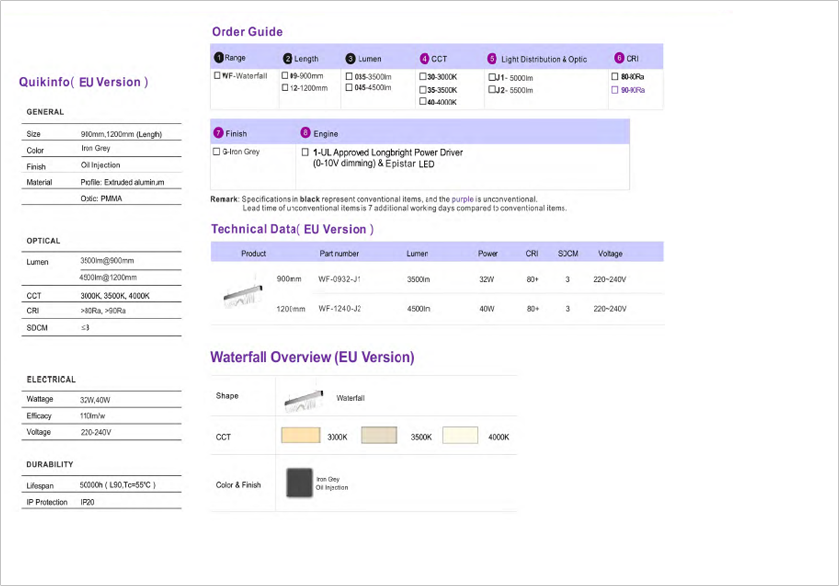Click the number 1 Range circle icon
Image resolution: width=839 pixels, height=586 pixels.
click(x=219, y=59)
